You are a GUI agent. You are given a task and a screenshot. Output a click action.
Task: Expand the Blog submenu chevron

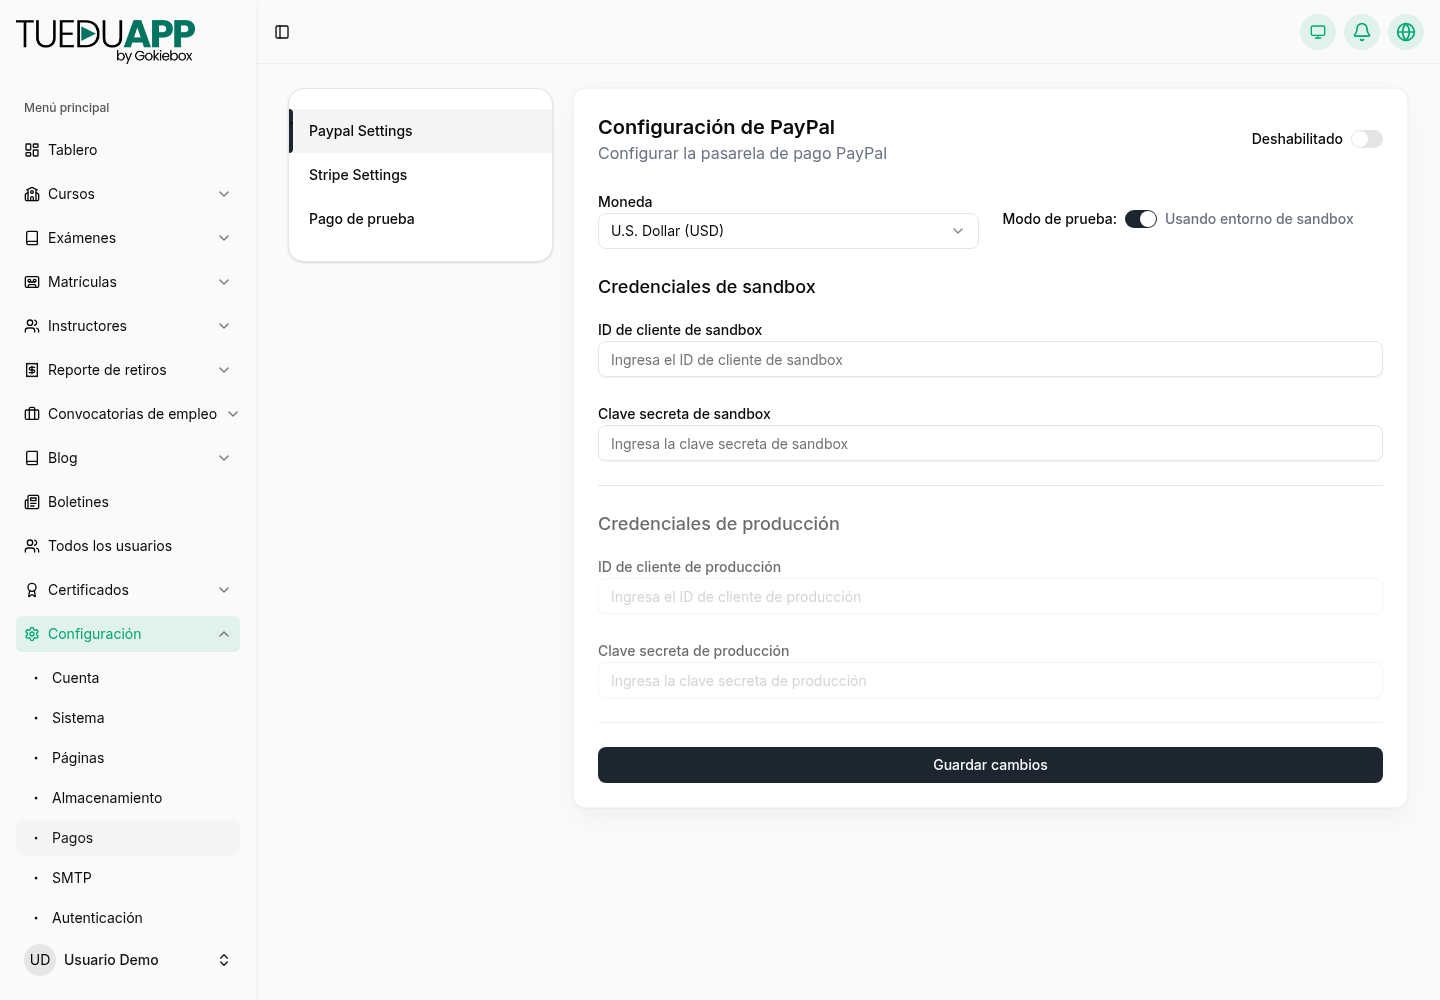(224, 458)
